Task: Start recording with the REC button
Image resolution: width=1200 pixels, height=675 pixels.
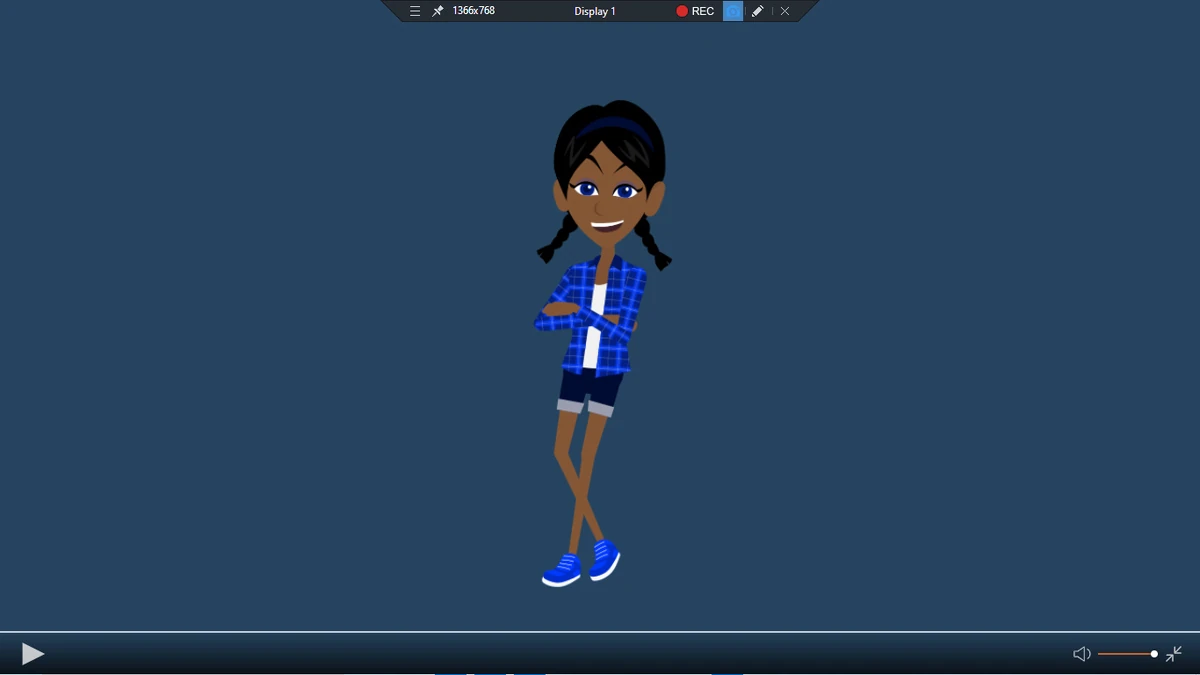Action: (x=694, y=11)
